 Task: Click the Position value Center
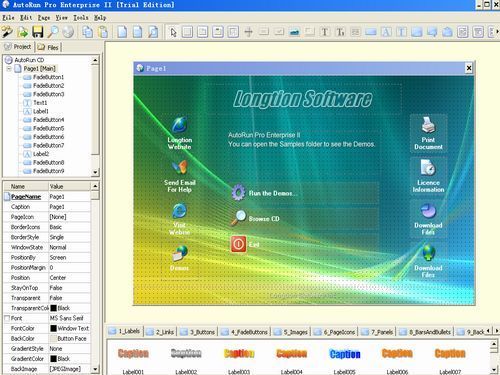tap(69, 278)
